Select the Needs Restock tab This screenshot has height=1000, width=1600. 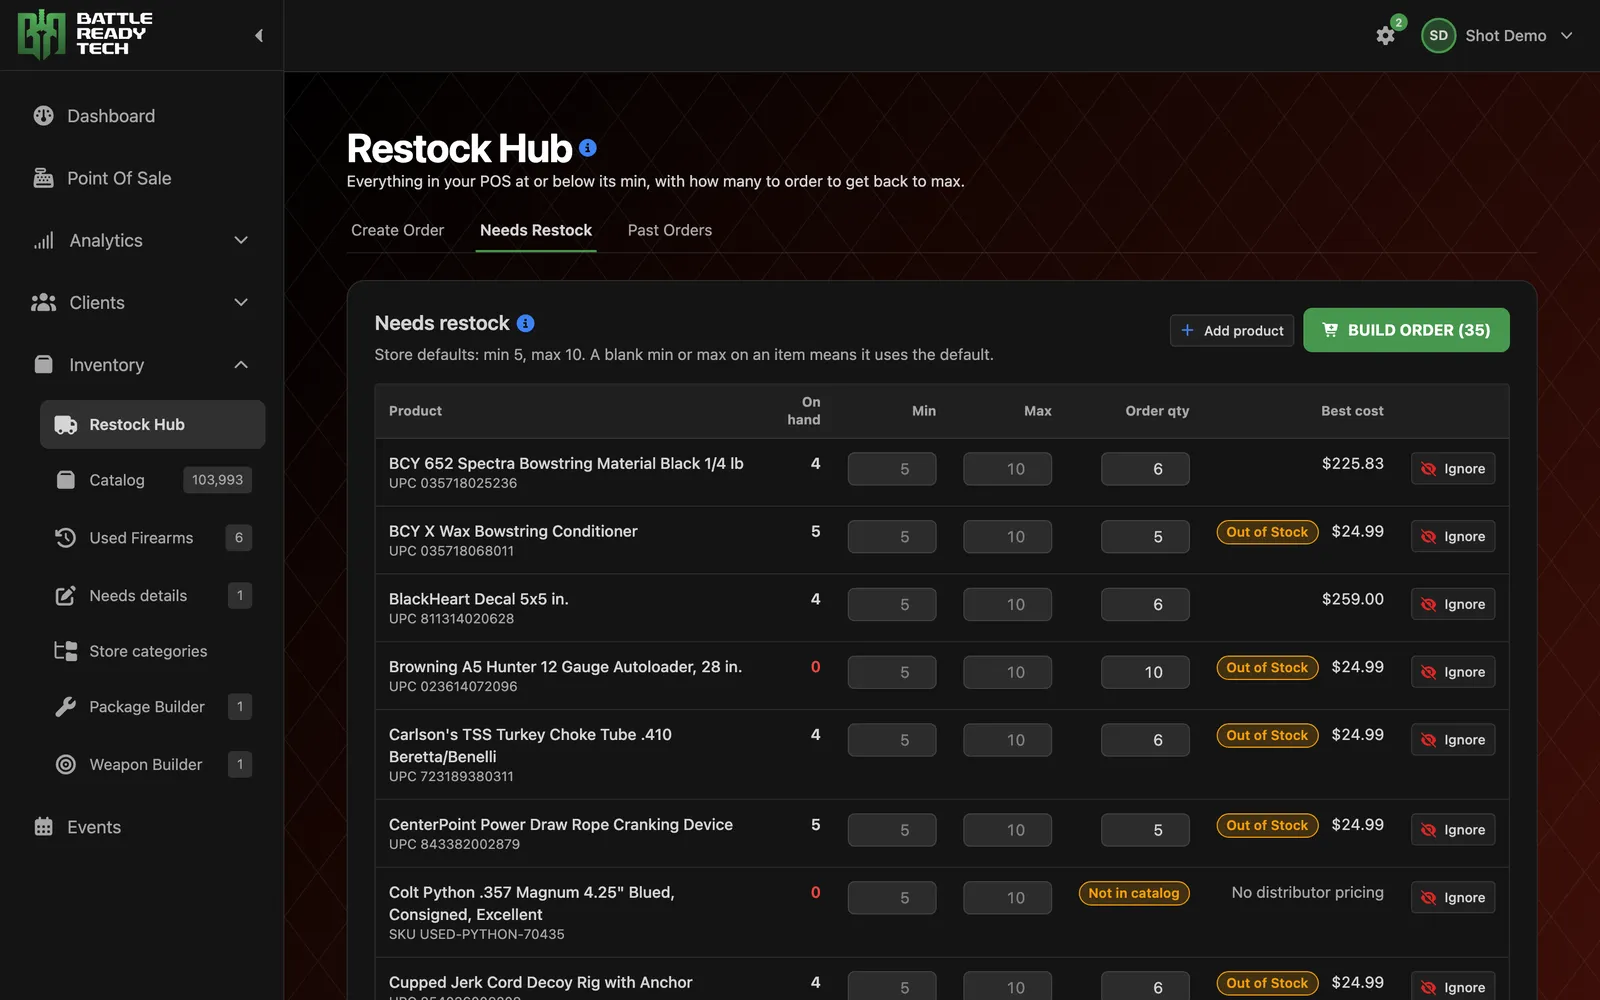[536, 230]
